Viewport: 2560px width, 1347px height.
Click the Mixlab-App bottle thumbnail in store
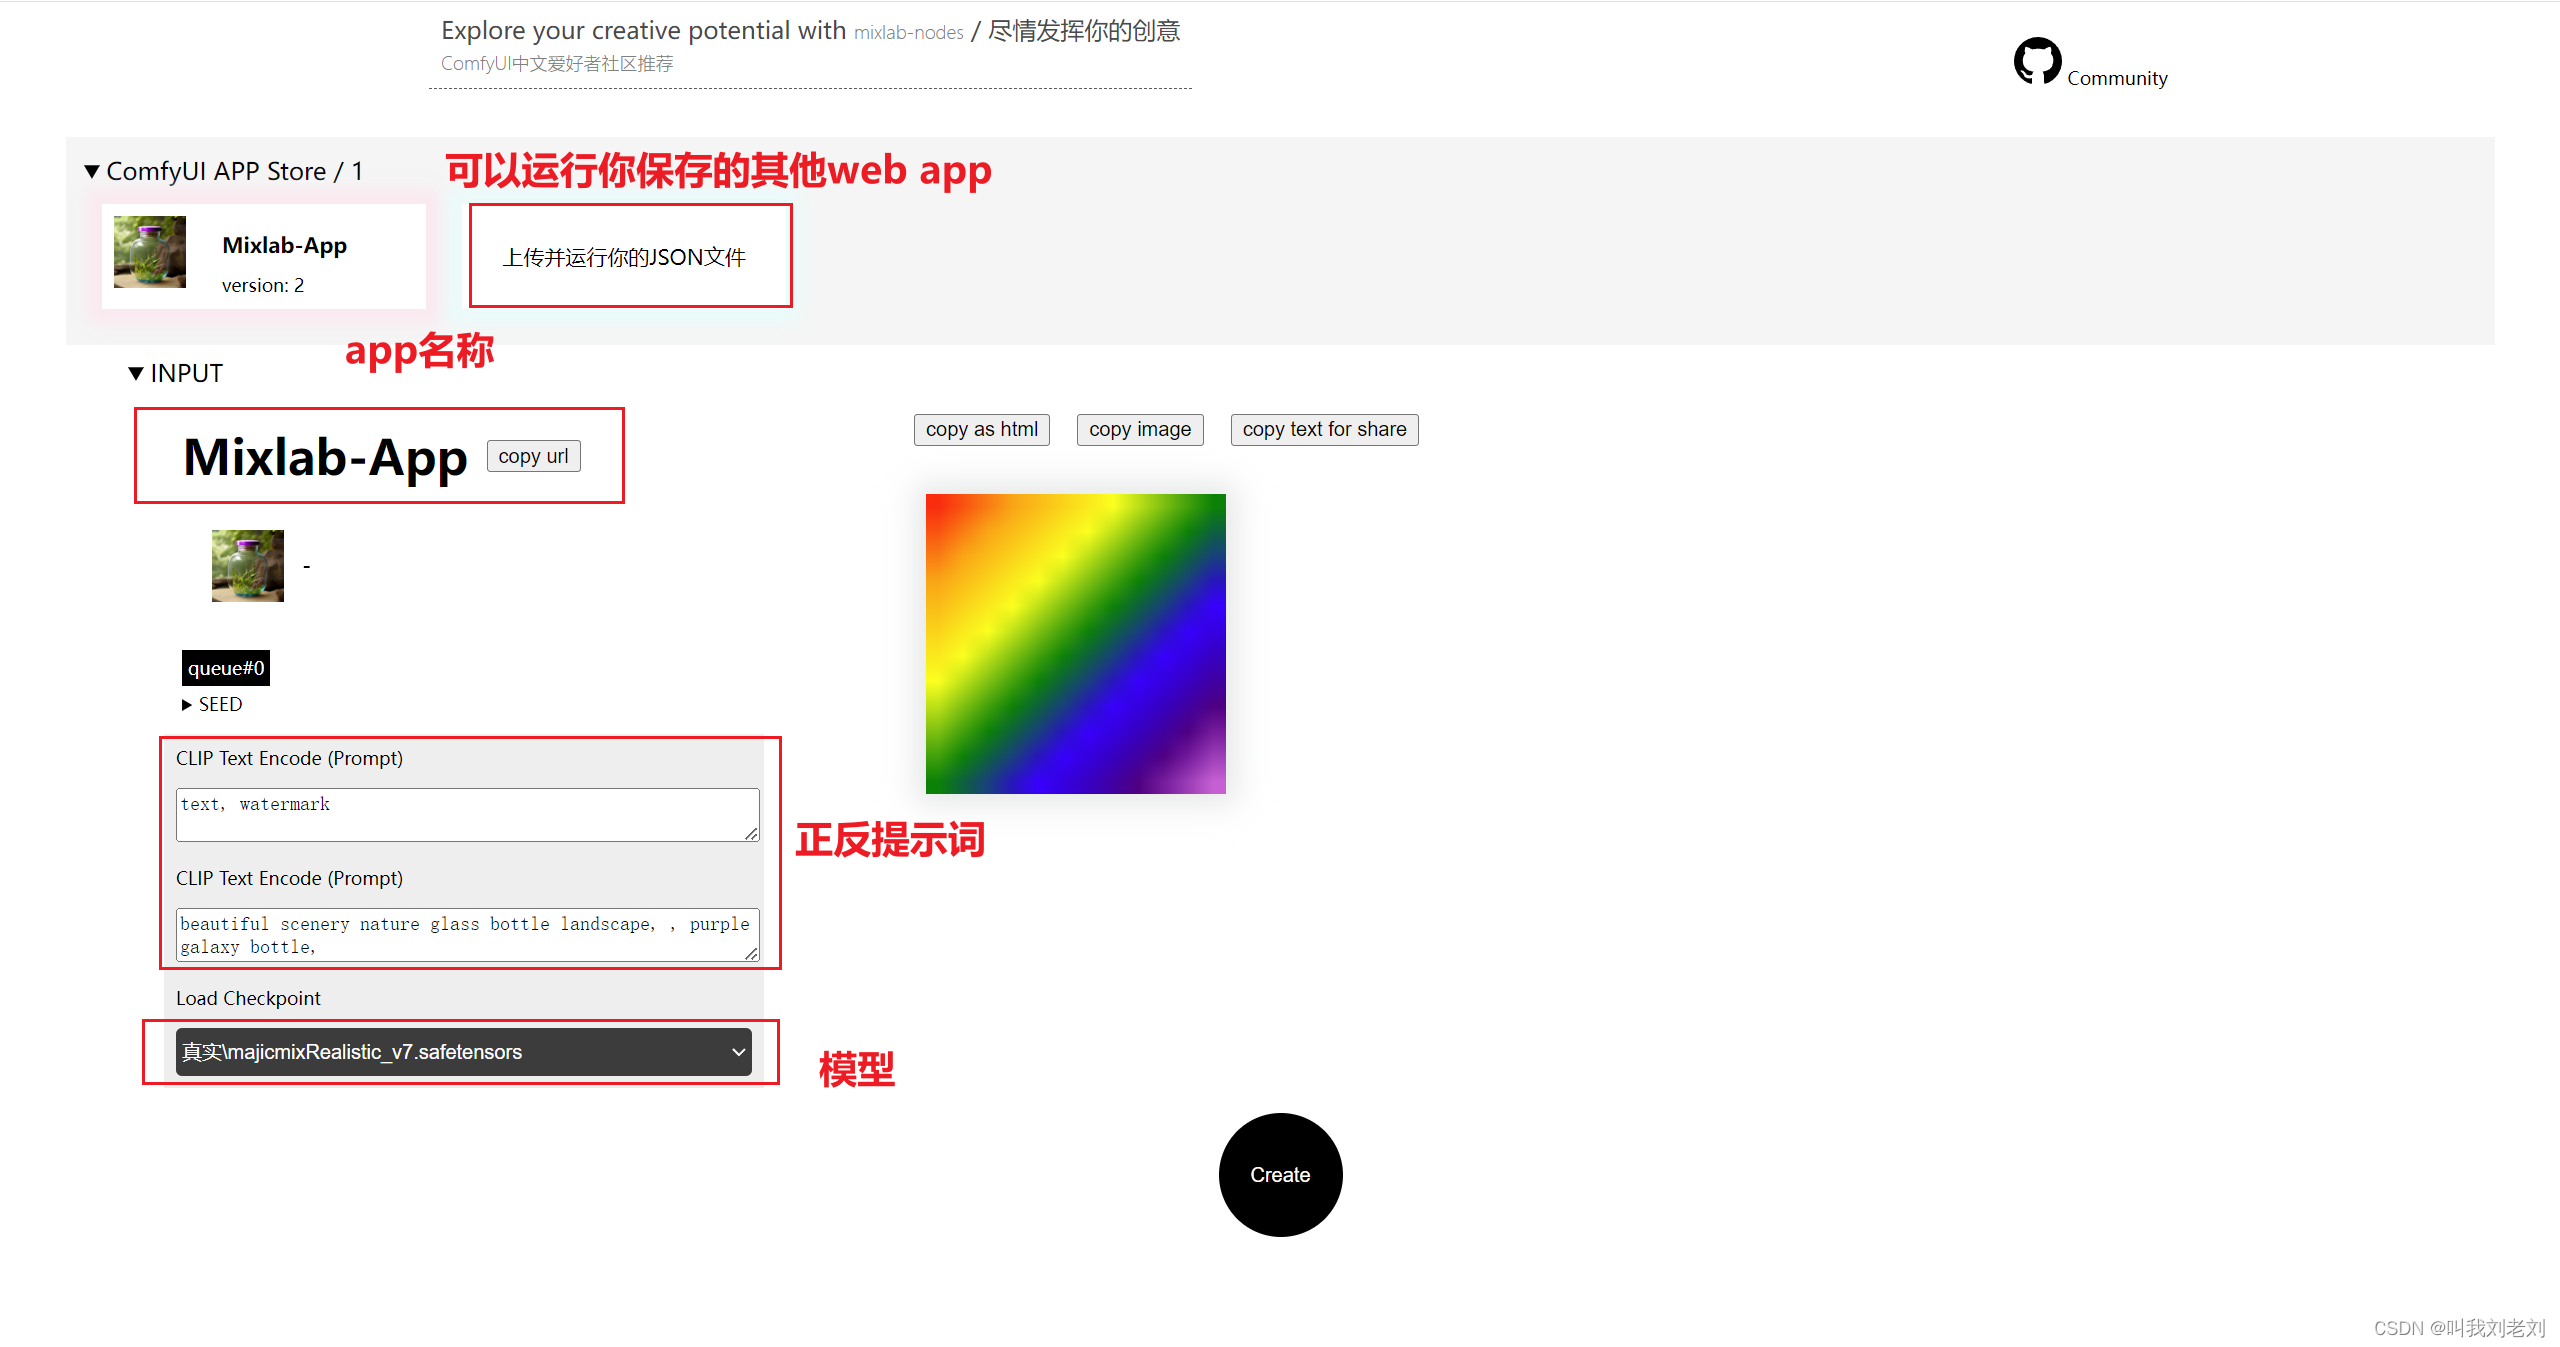(150, 252)
